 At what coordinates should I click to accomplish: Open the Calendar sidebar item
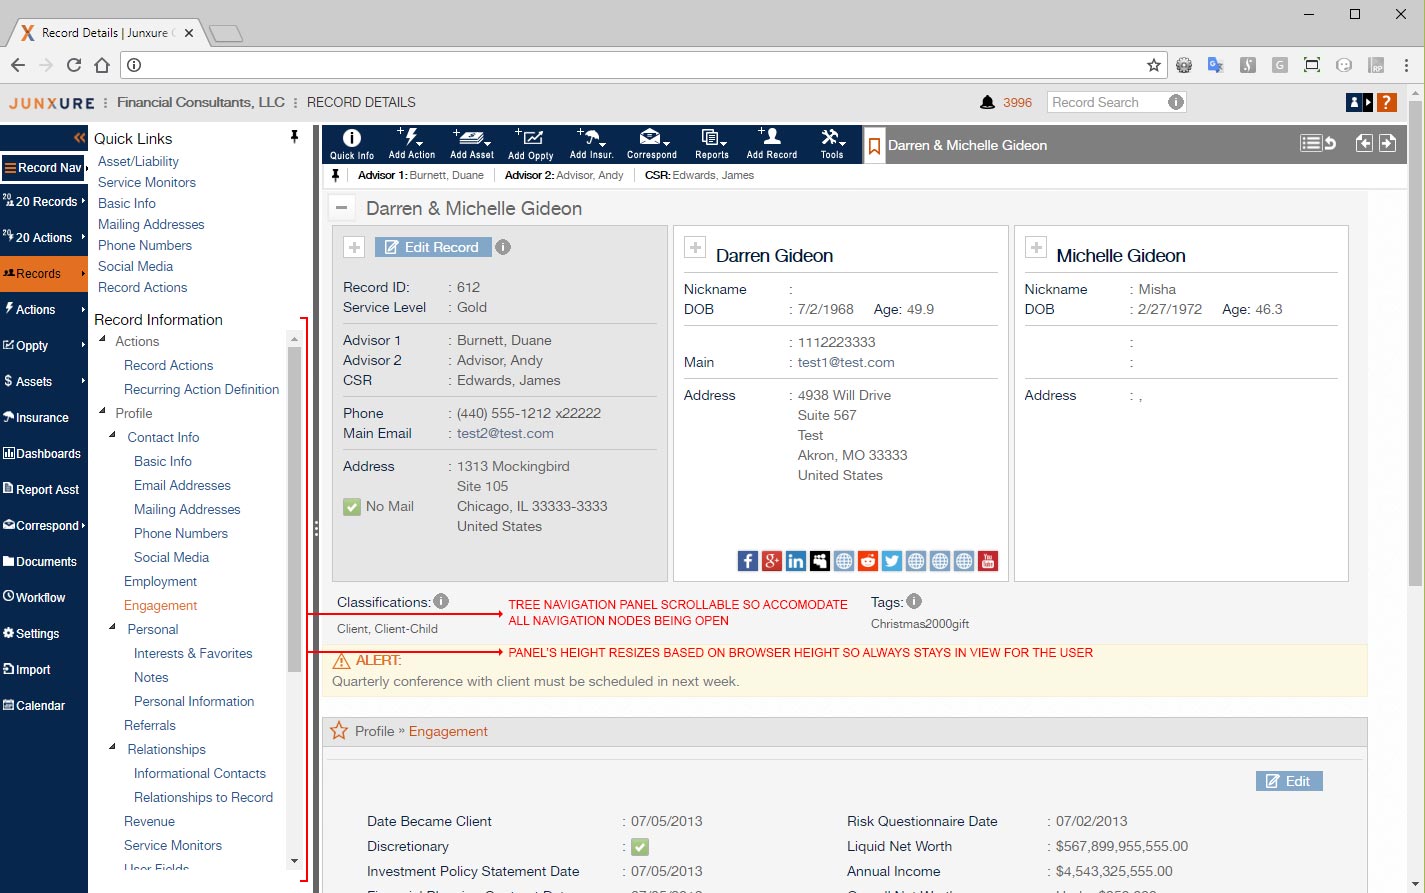pyautogui.click(x=44, y=705)
